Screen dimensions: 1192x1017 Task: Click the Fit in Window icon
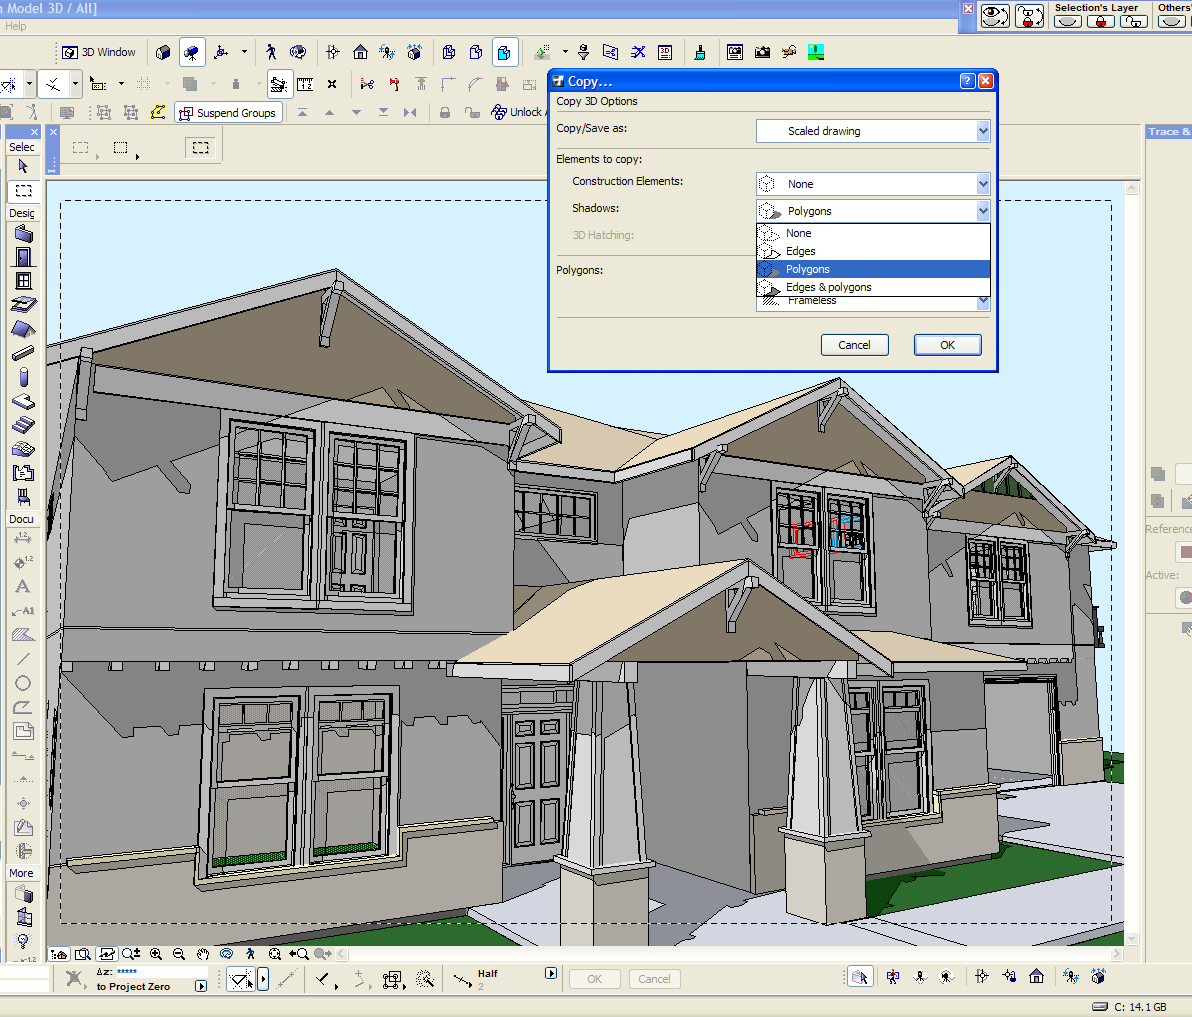point(274,954)
